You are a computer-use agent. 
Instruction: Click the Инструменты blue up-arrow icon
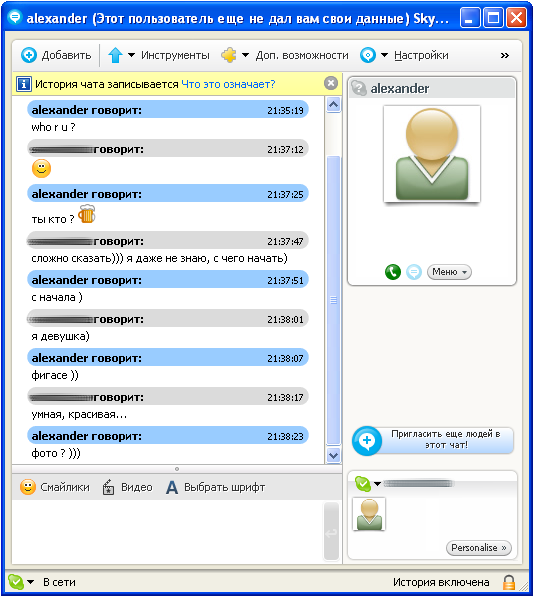[x=115, y=55]
